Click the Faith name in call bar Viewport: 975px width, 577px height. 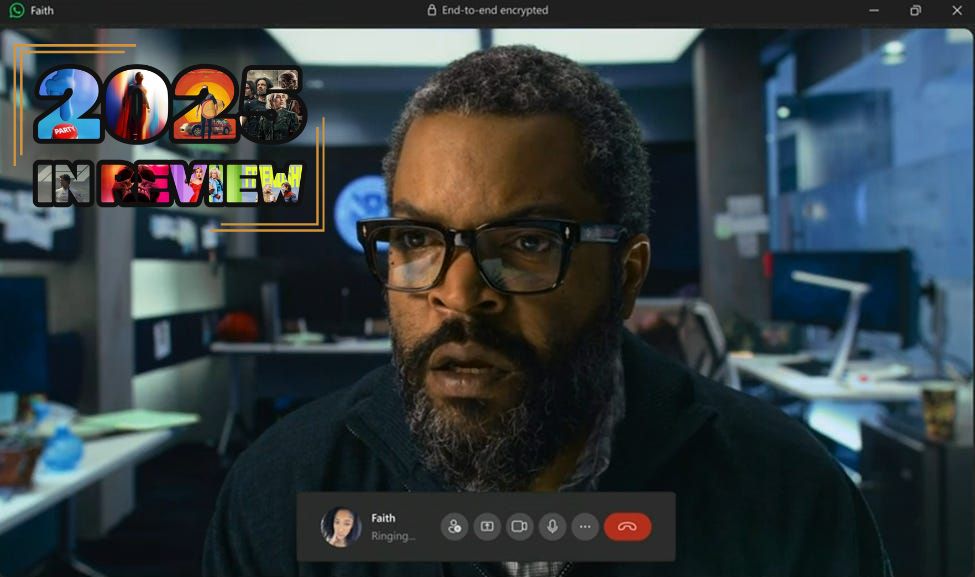tap(383, 518)
